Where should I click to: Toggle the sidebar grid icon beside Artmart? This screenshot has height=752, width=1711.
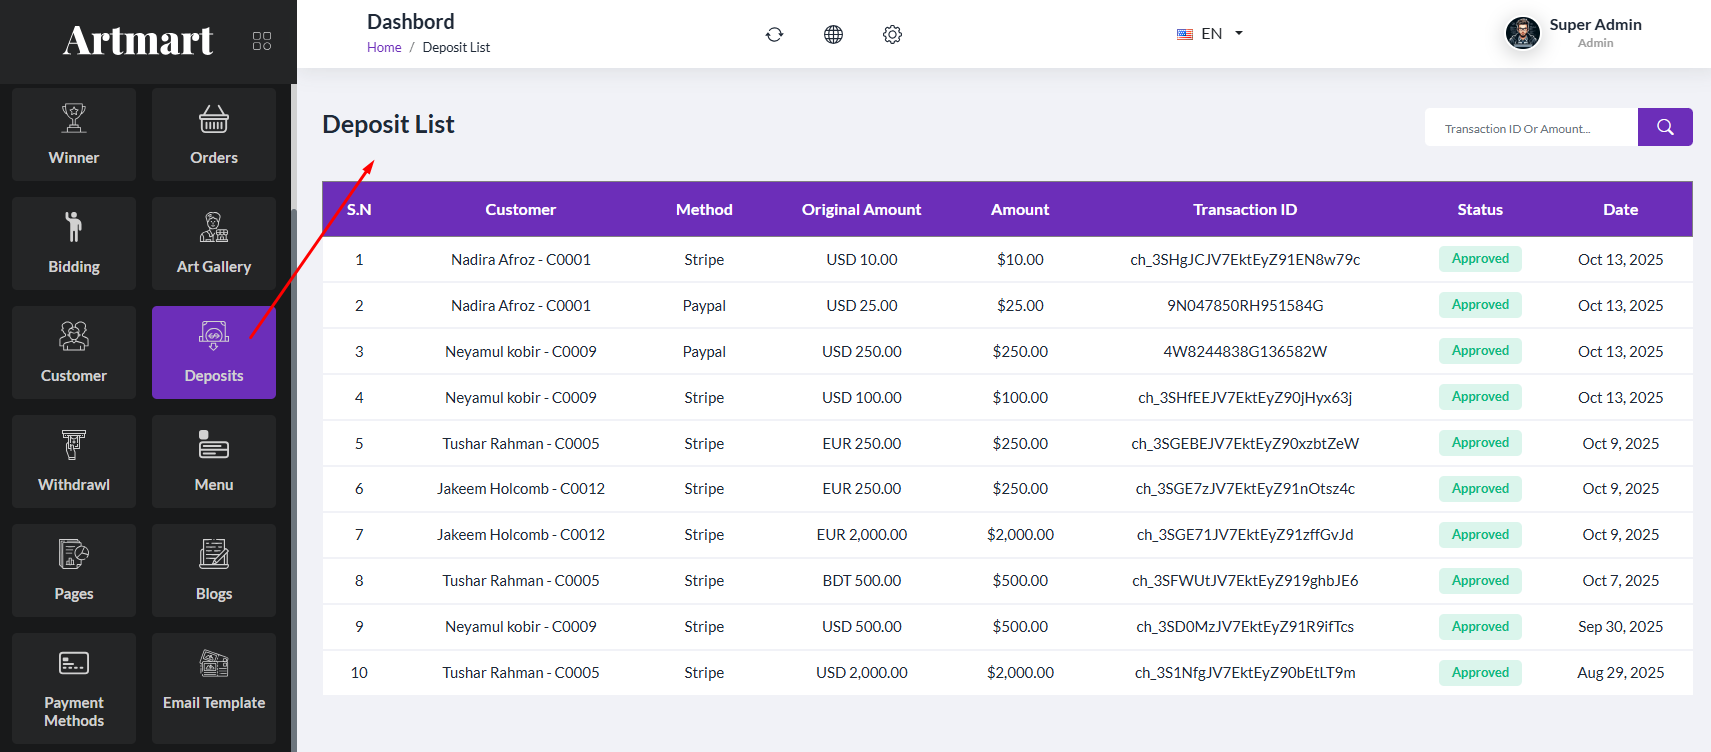pos(262,41)
